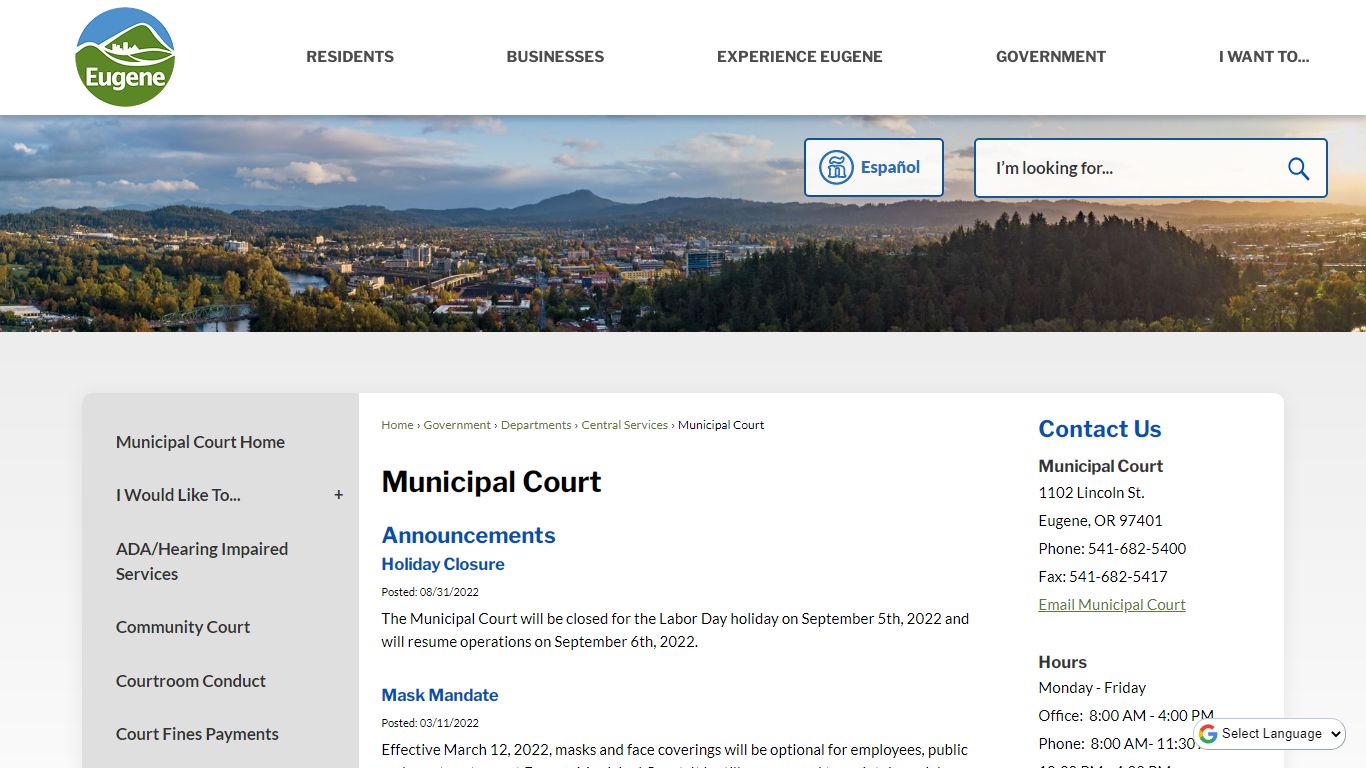Click the Announcements heading
Viewport: 1366px width, 768px height.
(x=468, y=535)
